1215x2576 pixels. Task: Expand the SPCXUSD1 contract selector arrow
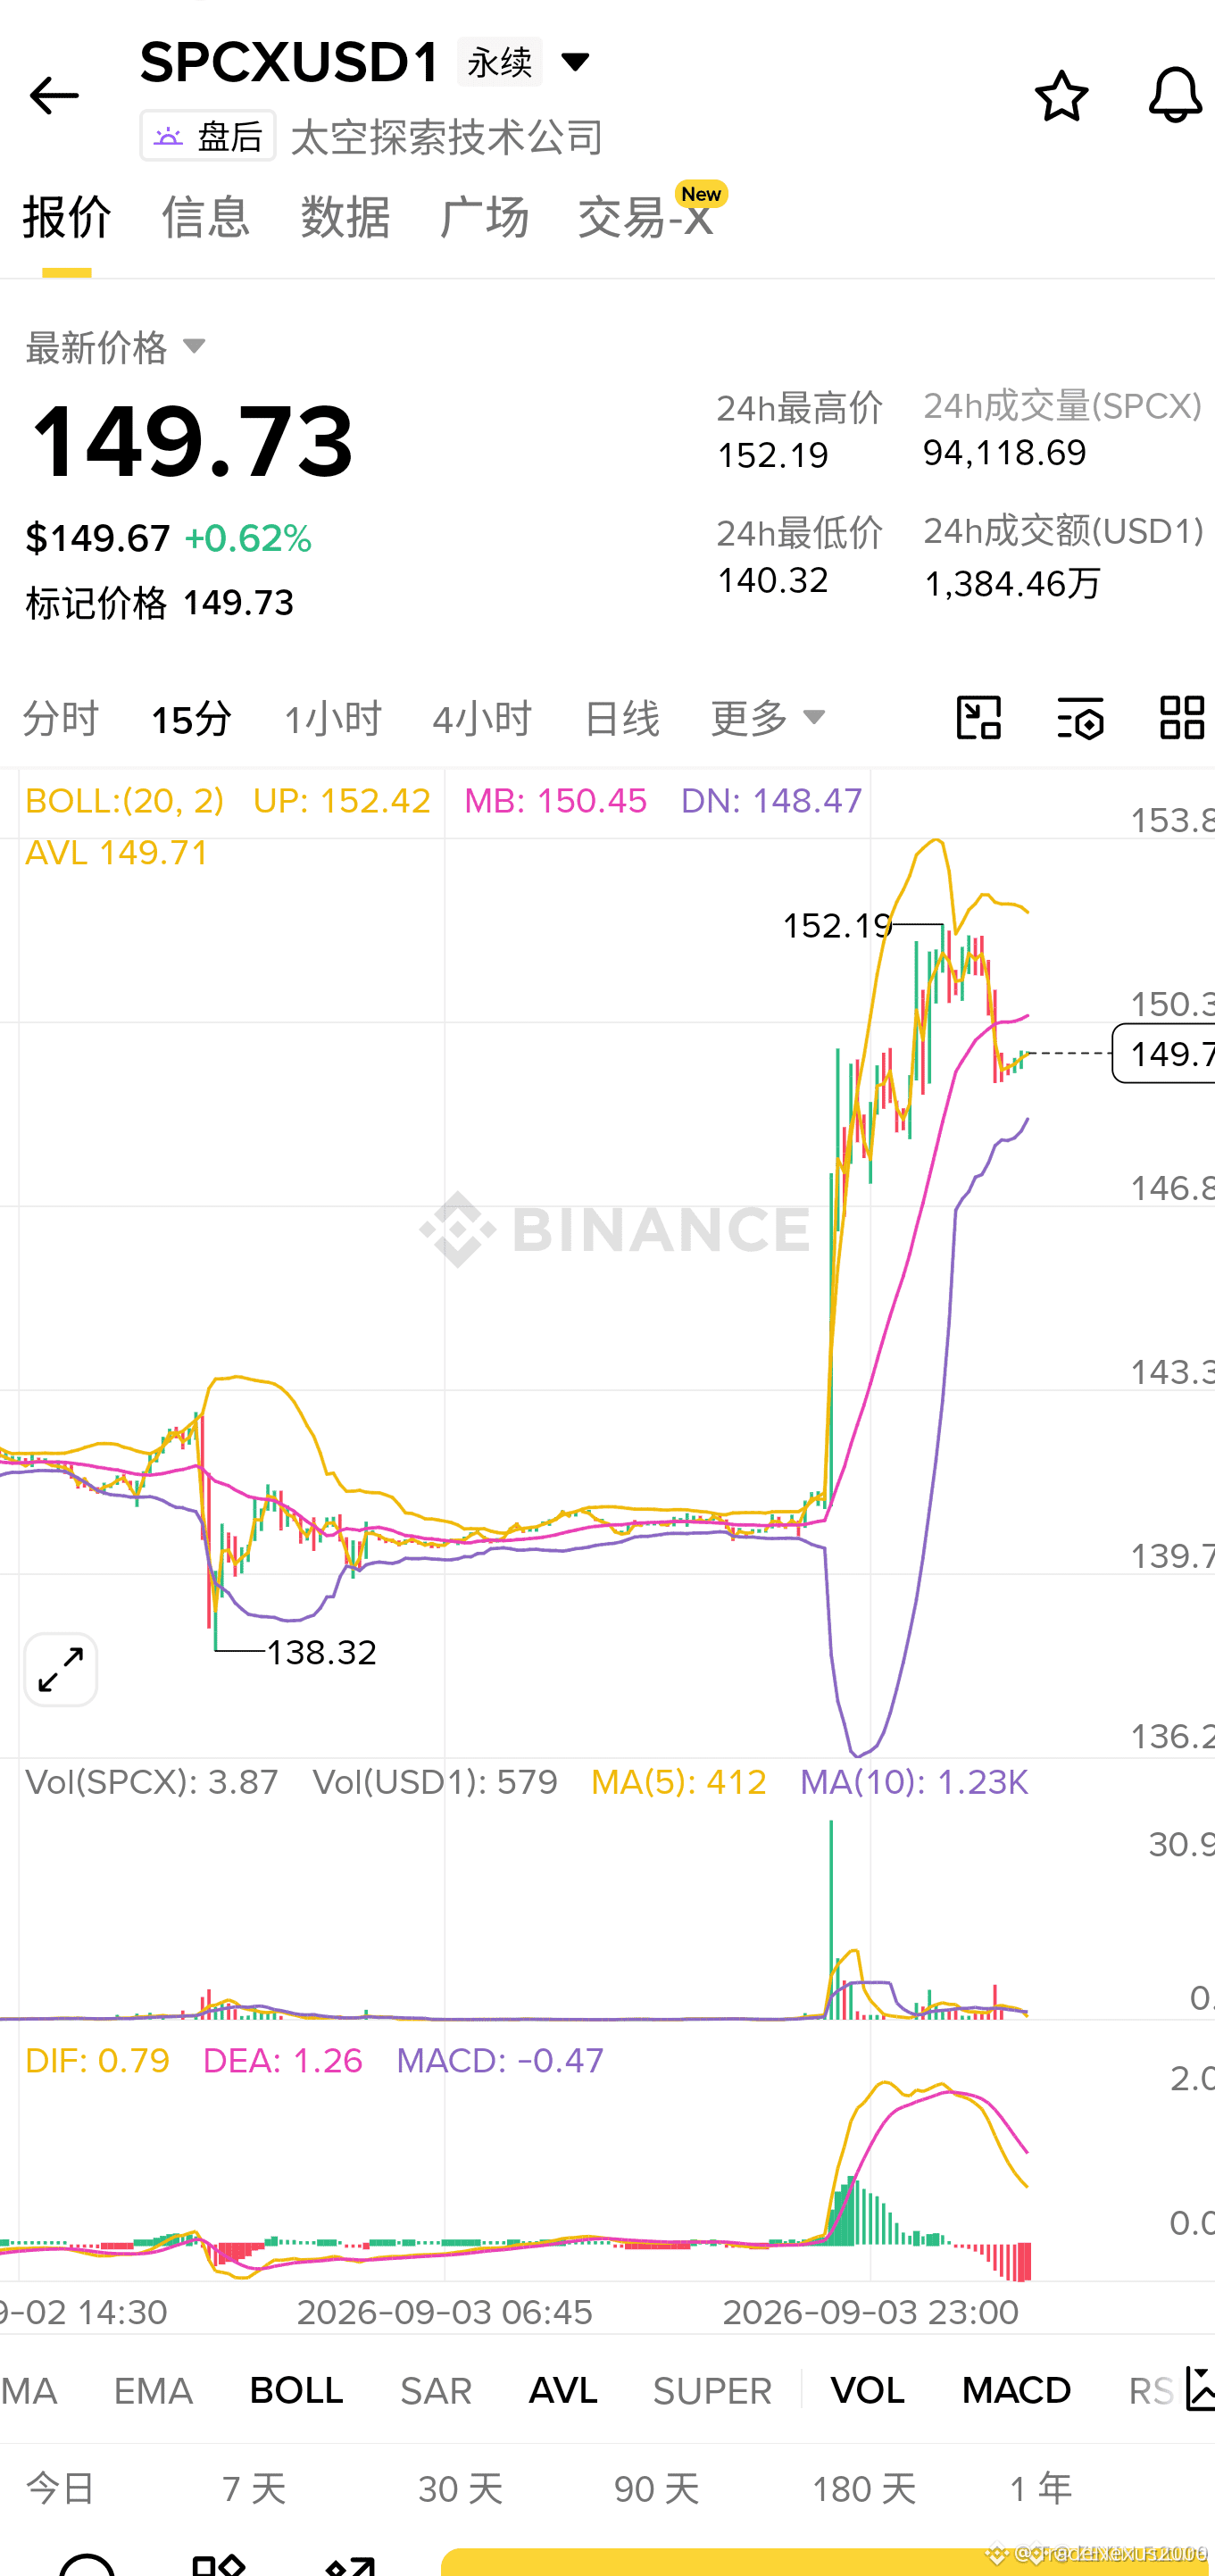[x=576, y=62]
